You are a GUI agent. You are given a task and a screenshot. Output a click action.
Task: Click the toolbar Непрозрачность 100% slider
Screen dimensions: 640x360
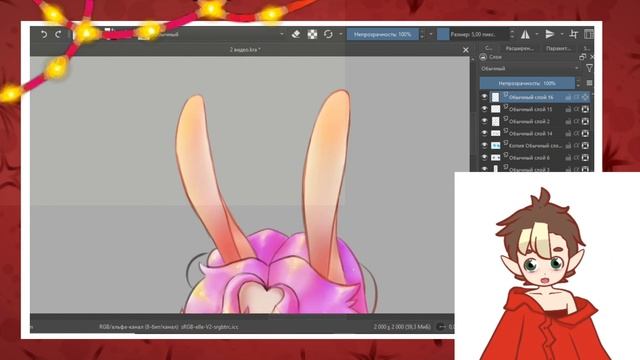pyautogui.click(x=383, y=34)
